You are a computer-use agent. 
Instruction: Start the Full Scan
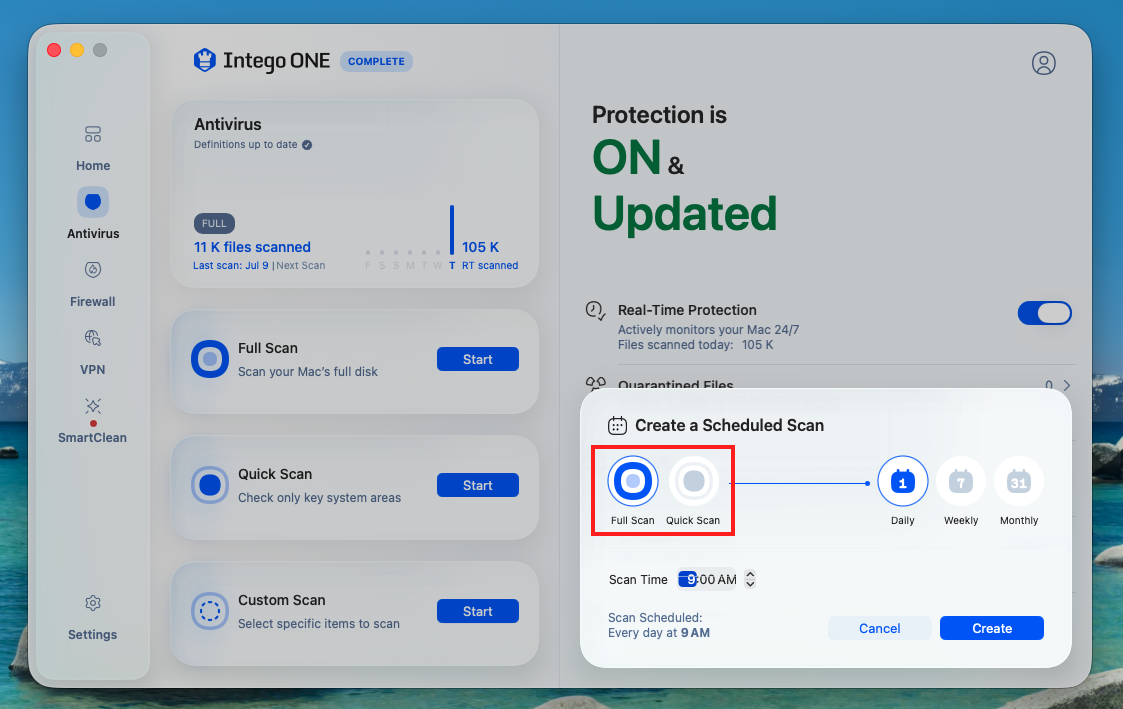[x=478, y=359]
